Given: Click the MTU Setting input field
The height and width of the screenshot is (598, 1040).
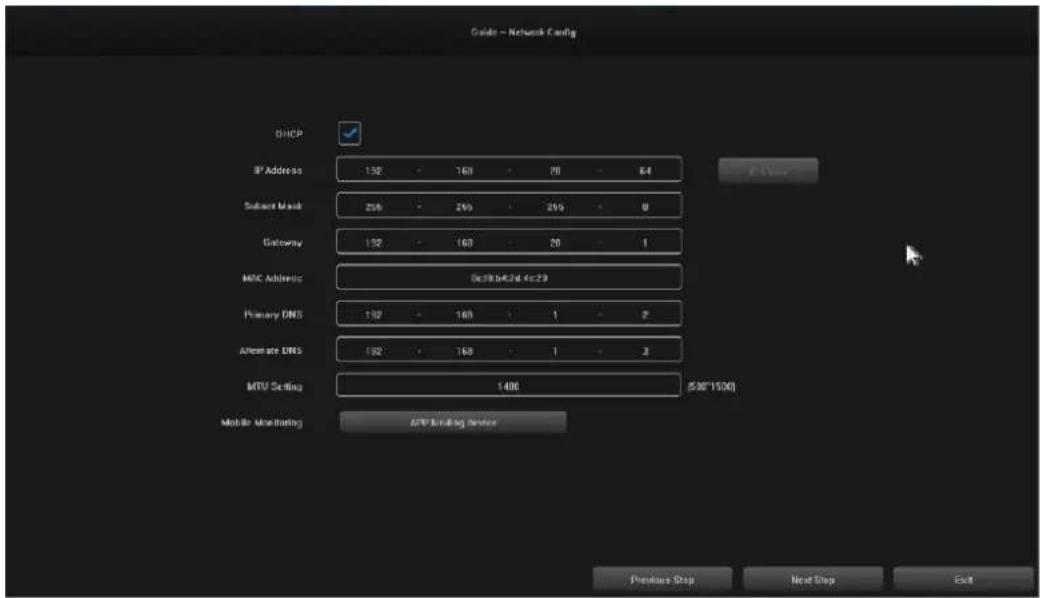Looking at the screenshot, I should point(509,385).
